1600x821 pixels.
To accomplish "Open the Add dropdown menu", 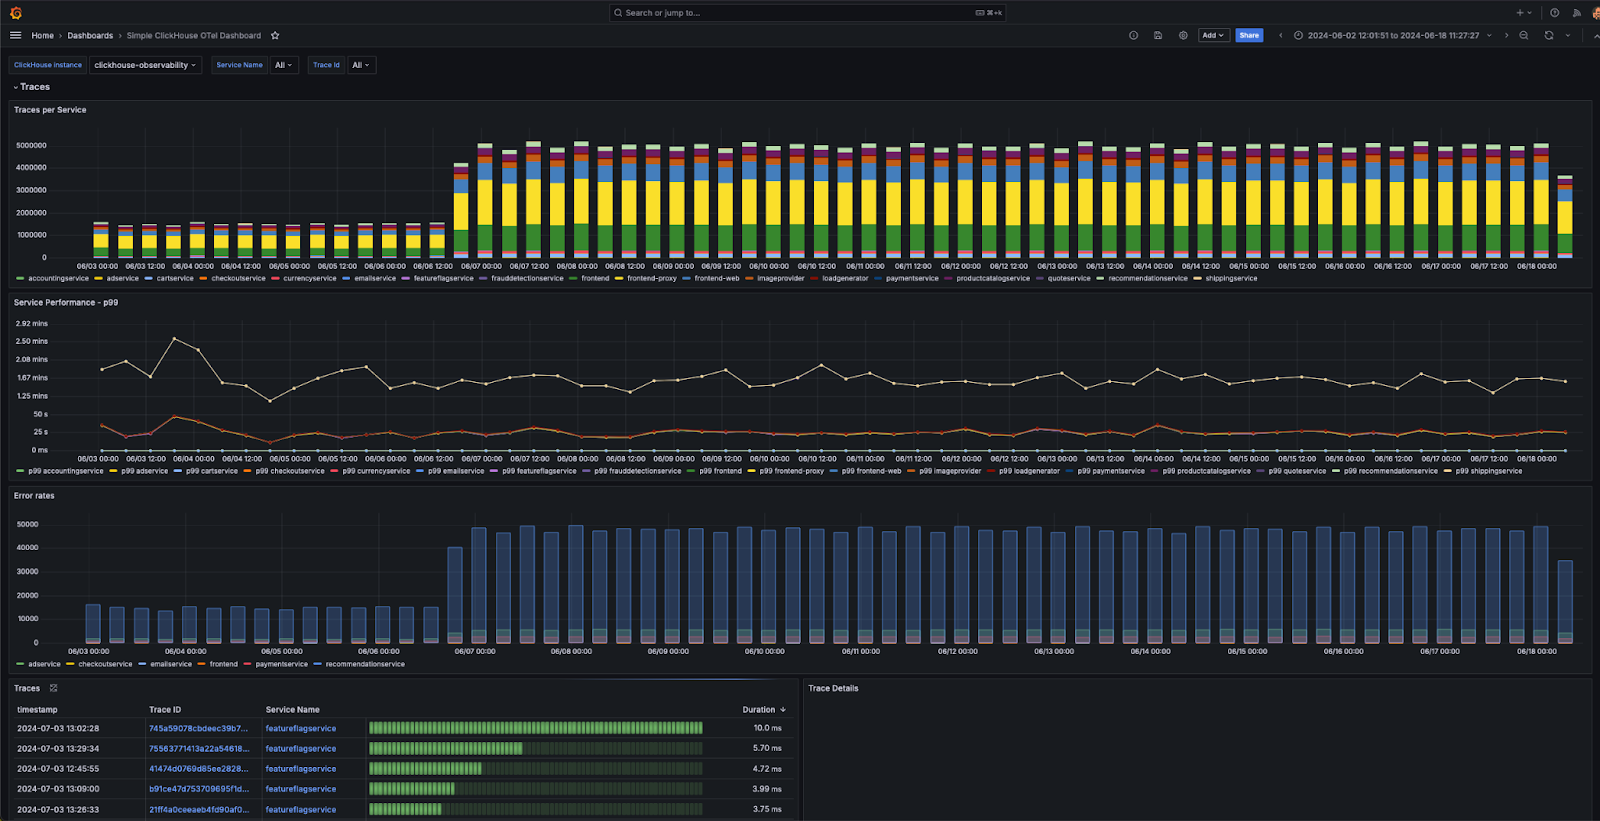I will pos(1212,35).
